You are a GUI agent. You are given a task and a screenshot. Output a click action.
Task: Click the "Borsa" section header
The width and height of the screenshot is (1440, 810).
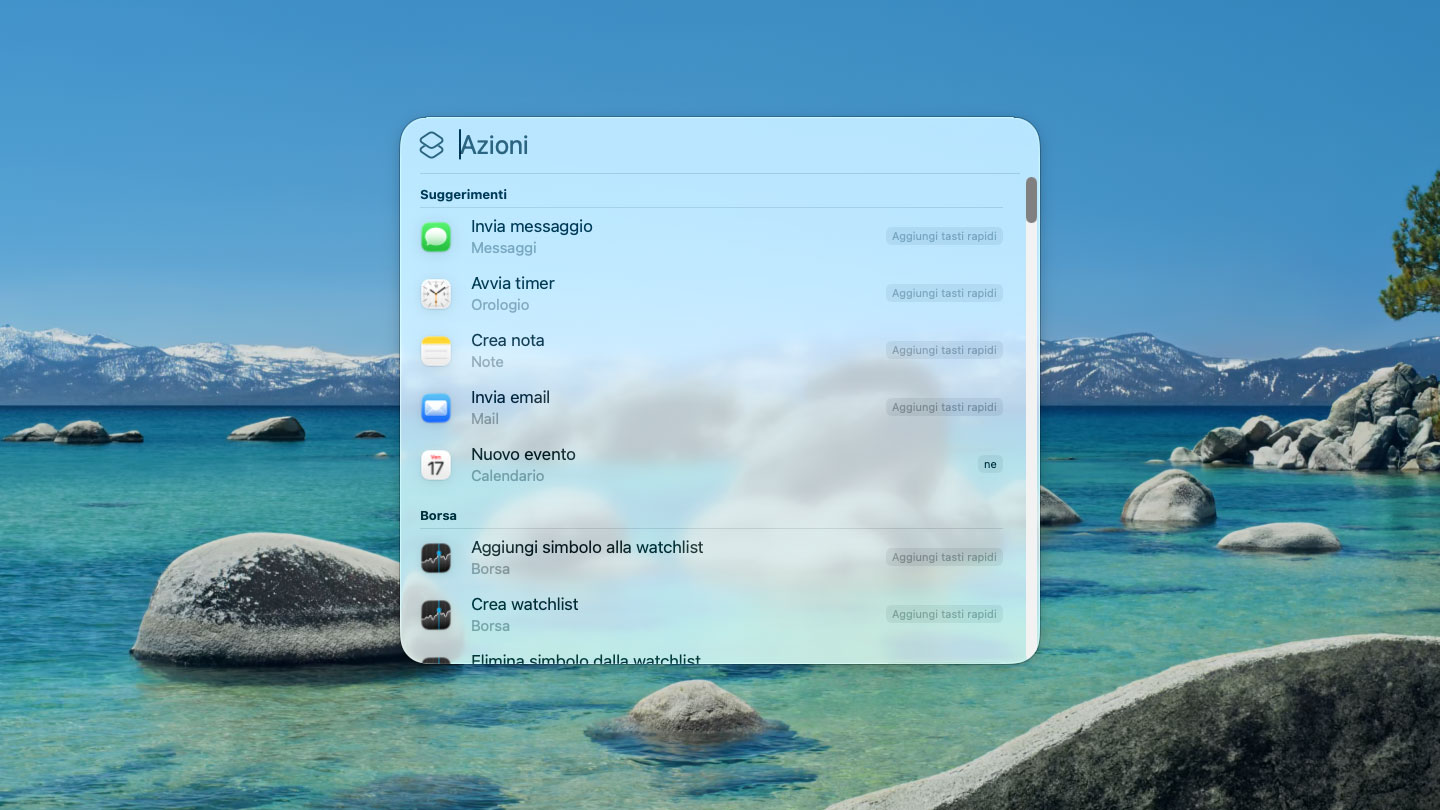438,516
